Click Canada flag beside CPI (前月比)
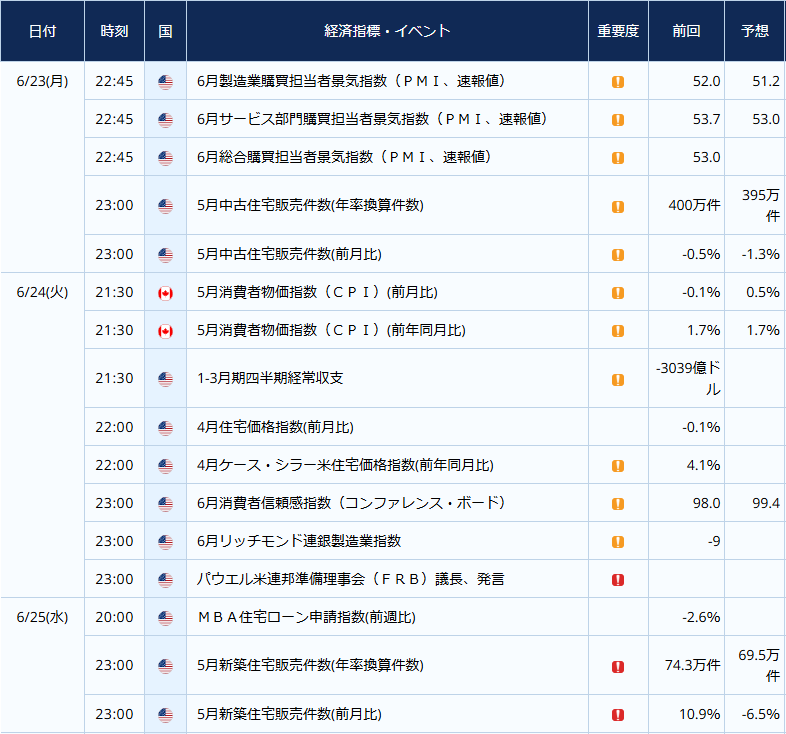 (x=165, y=293)
